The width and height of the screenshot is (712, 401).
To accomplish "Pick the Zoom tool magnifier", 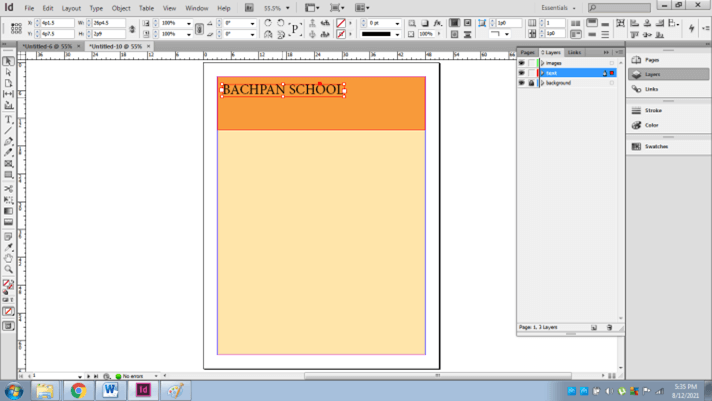I will tap(8, 269).
